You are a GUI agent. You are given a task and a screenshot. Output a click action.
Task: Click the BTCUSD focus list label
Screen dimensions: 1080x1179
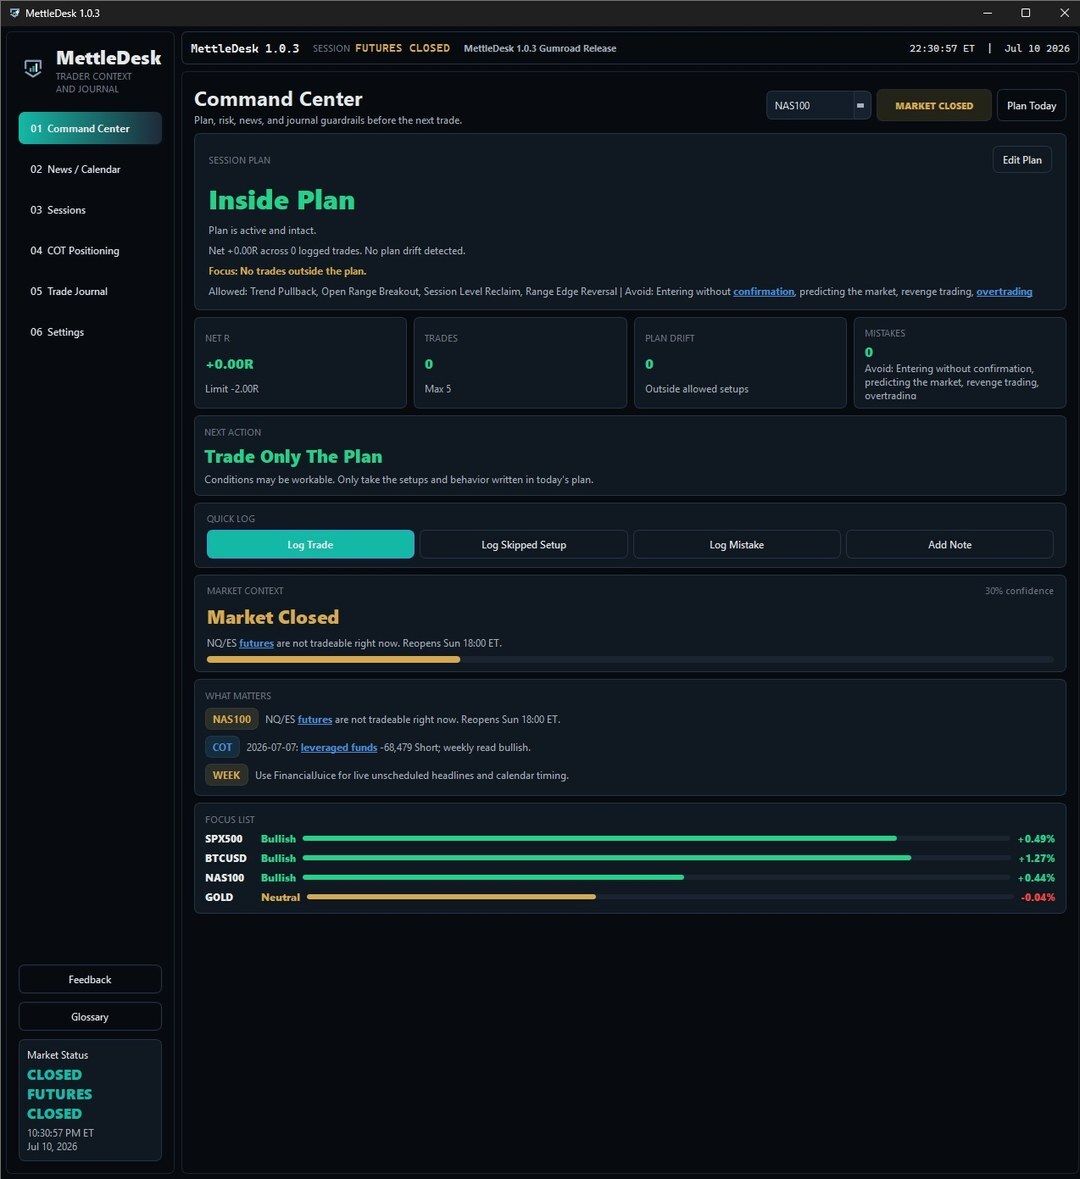point(226,858)
